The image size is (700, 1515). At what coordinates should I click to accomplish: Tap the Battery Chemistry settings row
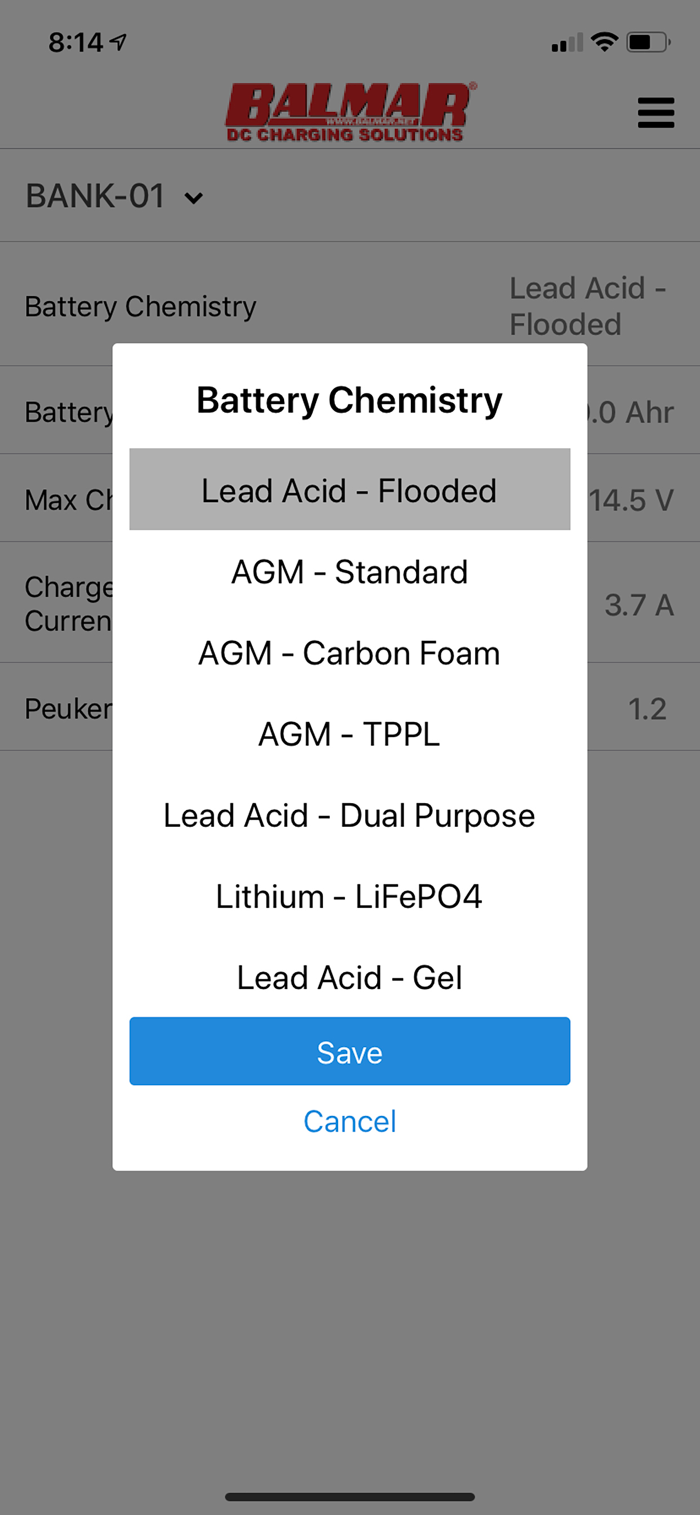point(140,306)
